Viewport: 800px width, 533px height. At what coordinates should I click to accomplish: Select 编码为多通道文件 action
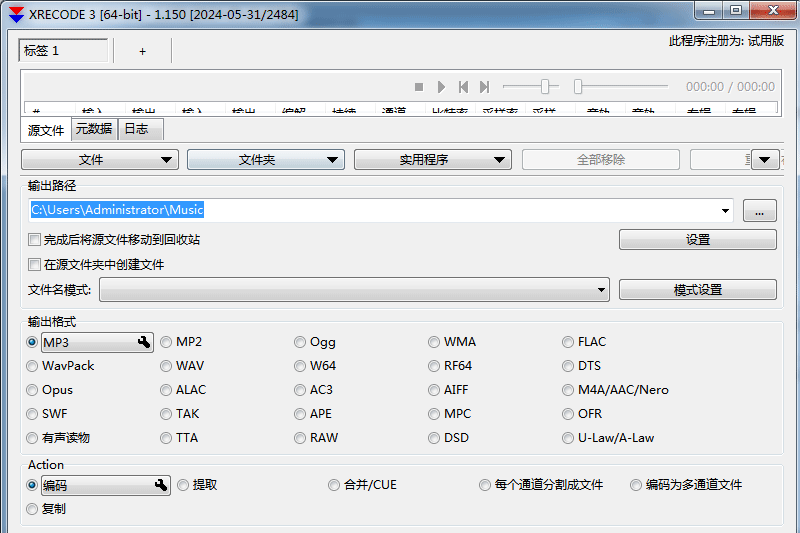[x=636, y=485]
